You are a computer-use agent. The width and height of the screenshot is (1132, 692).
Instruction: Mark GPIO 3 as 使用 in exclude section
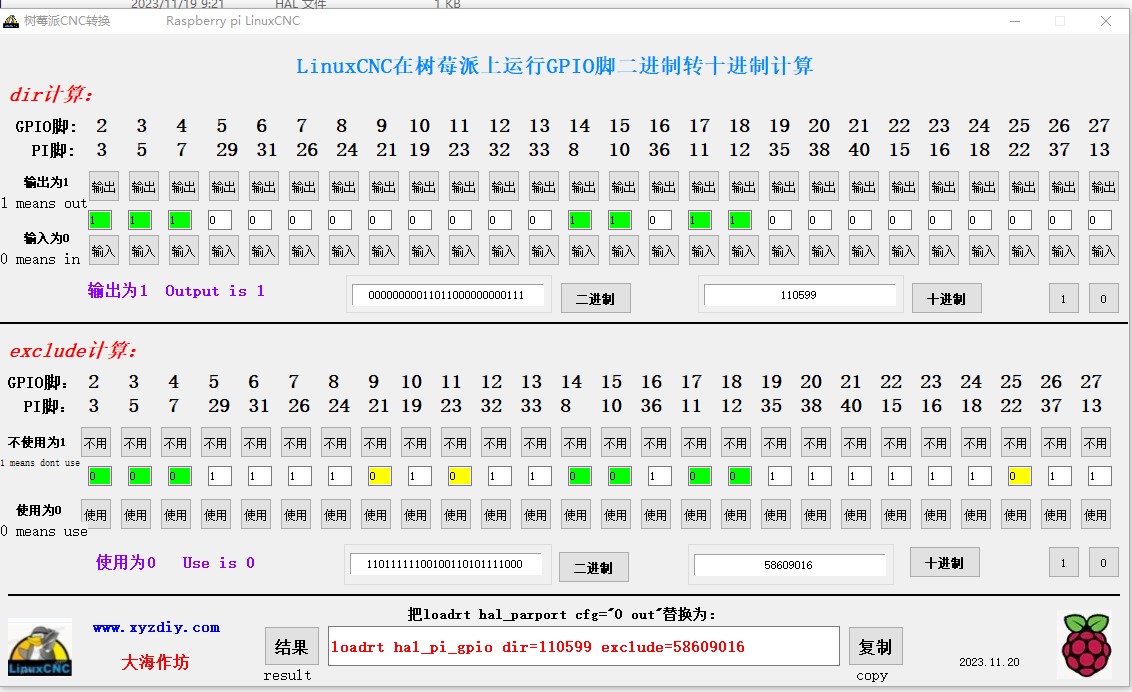135,514
